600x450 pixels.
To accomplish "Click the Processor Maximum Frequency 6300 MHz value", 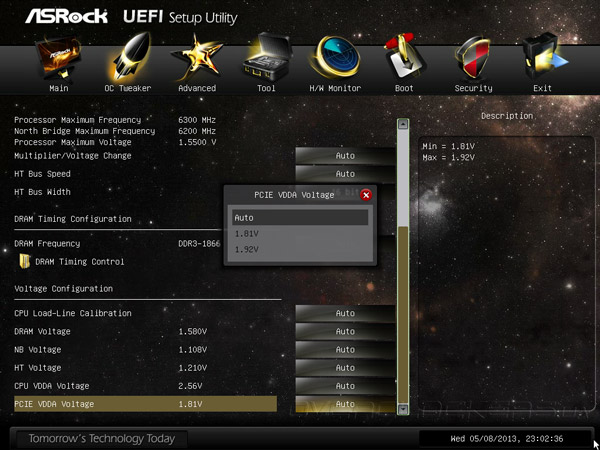I will (x=197, y=120).
